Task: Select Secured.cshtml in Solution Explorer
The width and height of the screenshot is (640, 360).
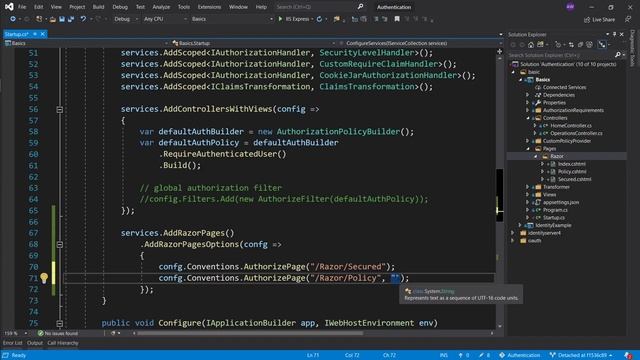Action: tap(574, 179)
